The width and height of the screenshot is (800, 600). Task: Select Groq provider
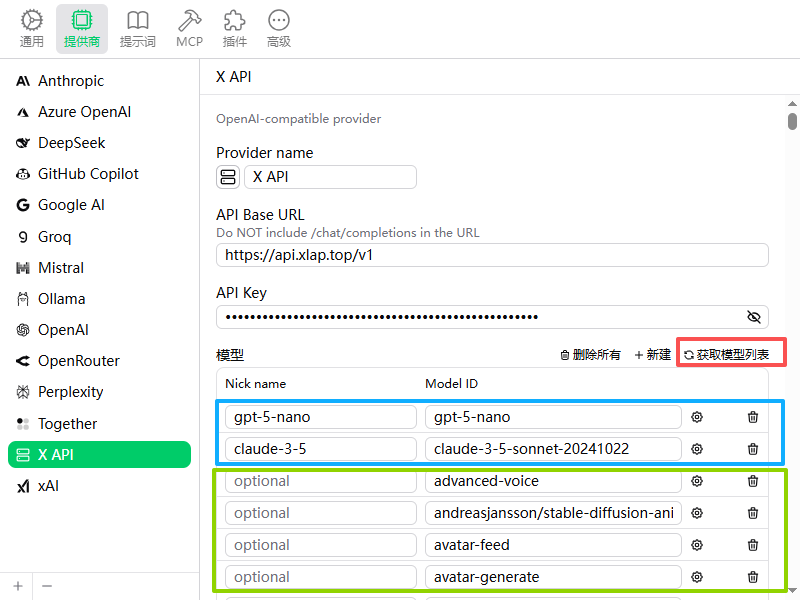click(x=99, y=237)
